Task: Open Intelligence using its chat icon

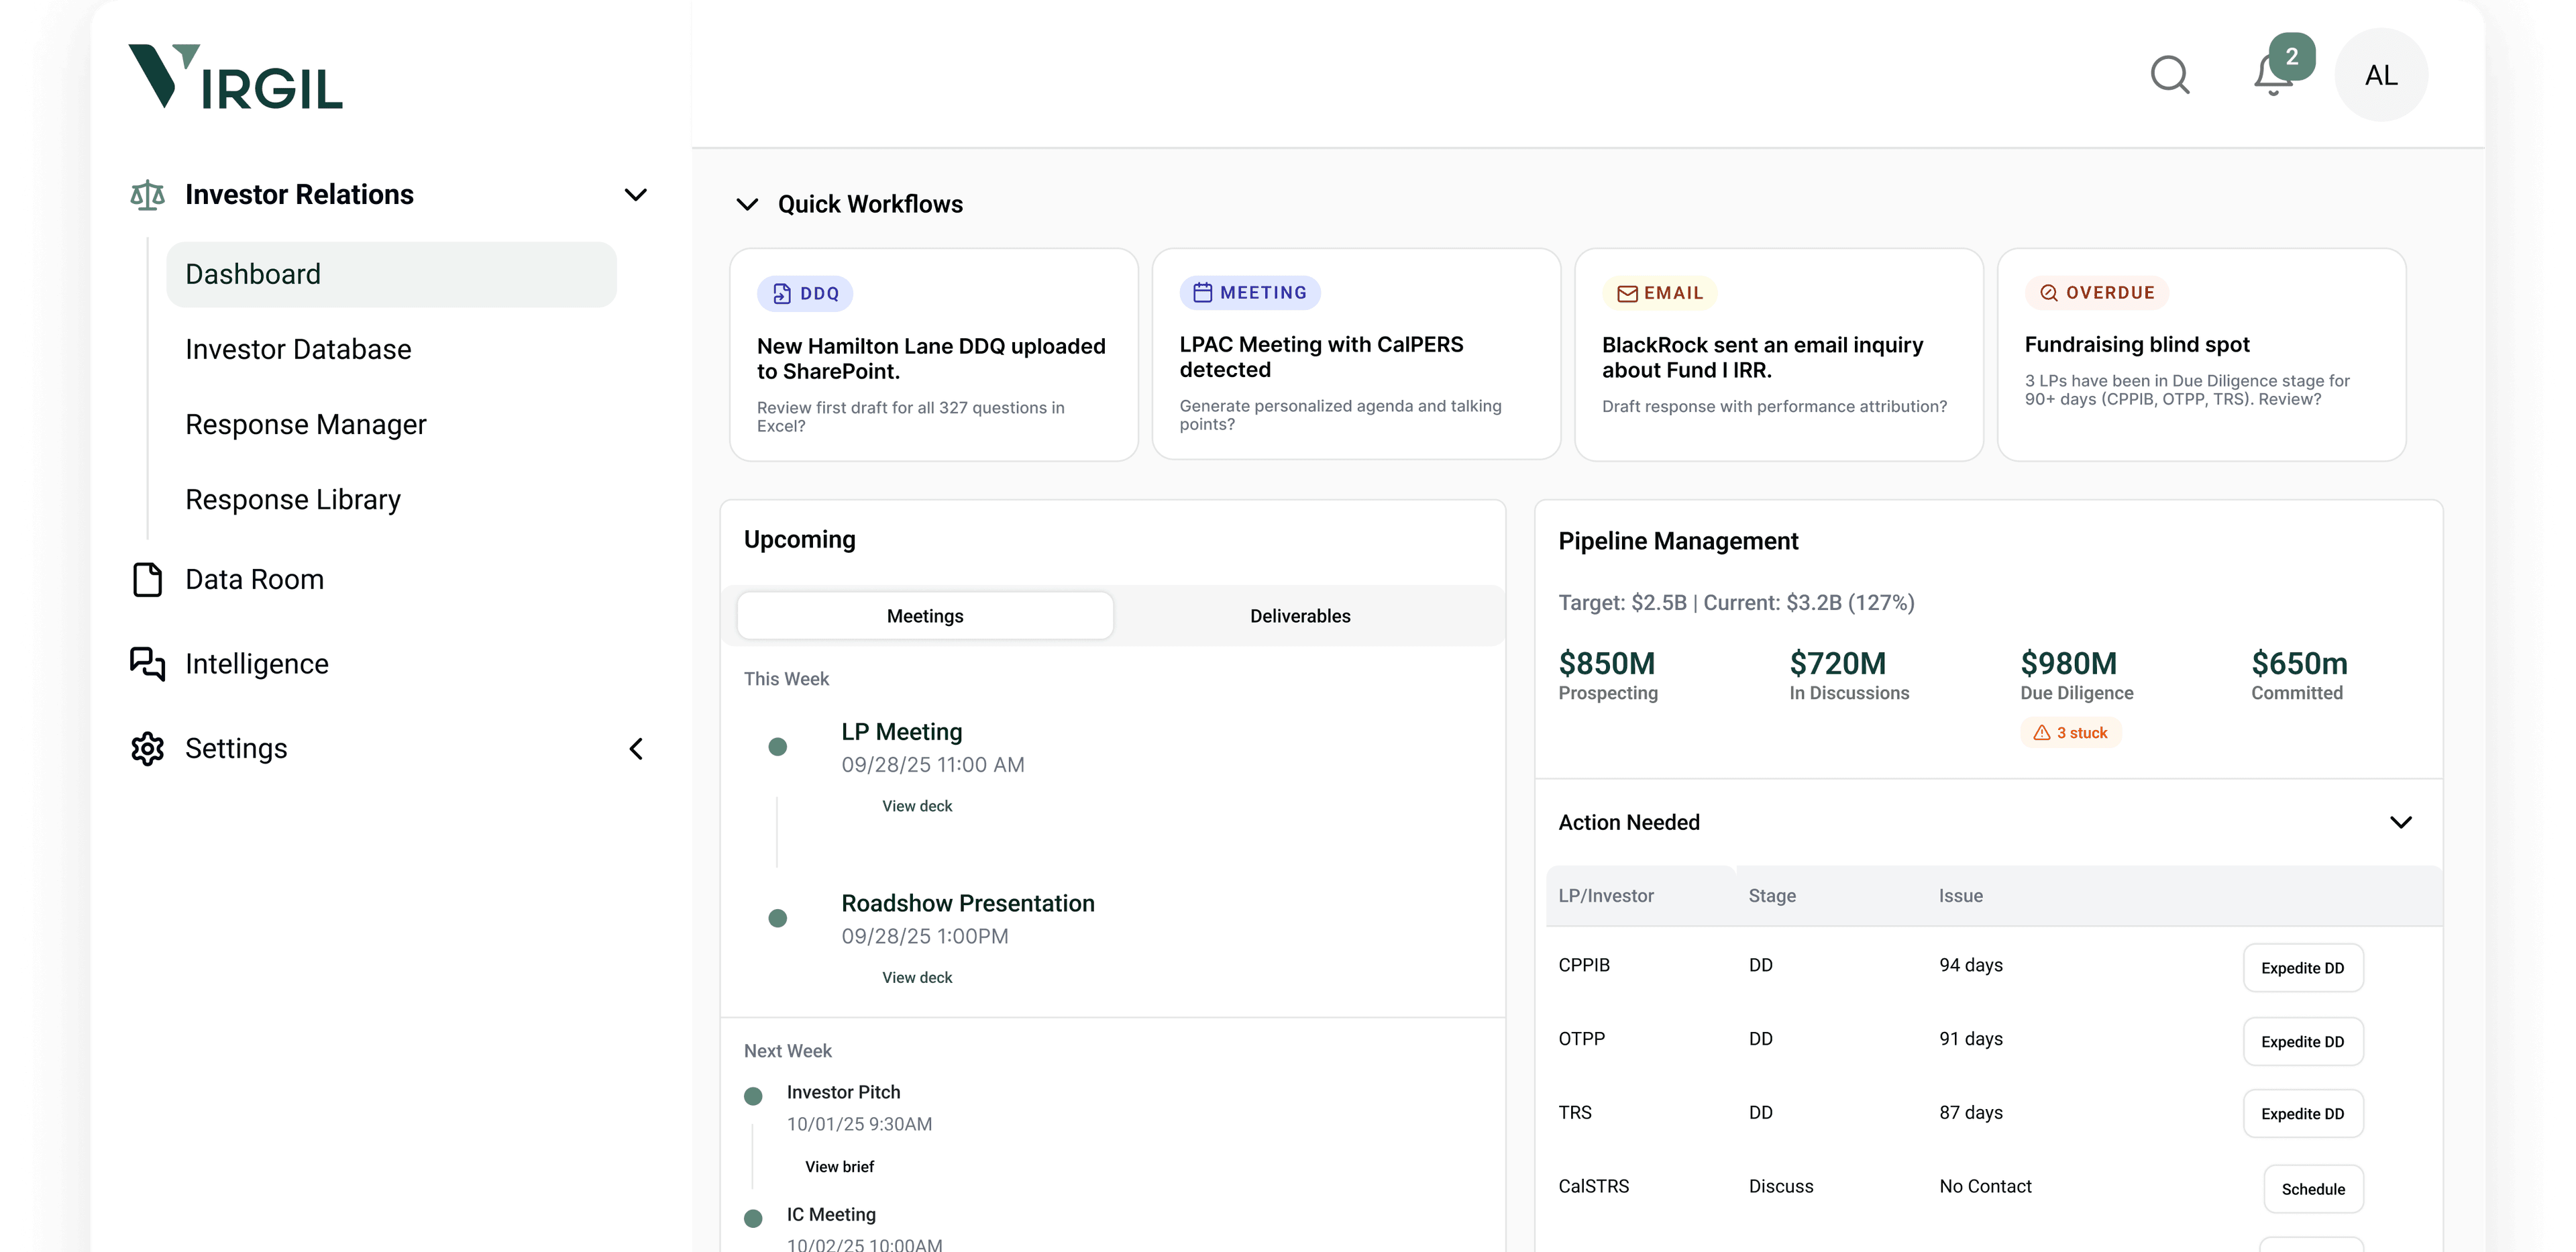Action: pyautogui.click(x=147, y=663)
